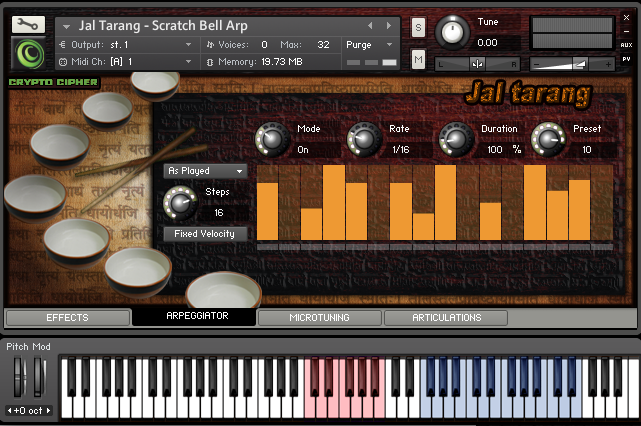Minimize instrument view with dash button
Image resolution: width=641 pixels, height=426 pixels.
click(626, 31)
